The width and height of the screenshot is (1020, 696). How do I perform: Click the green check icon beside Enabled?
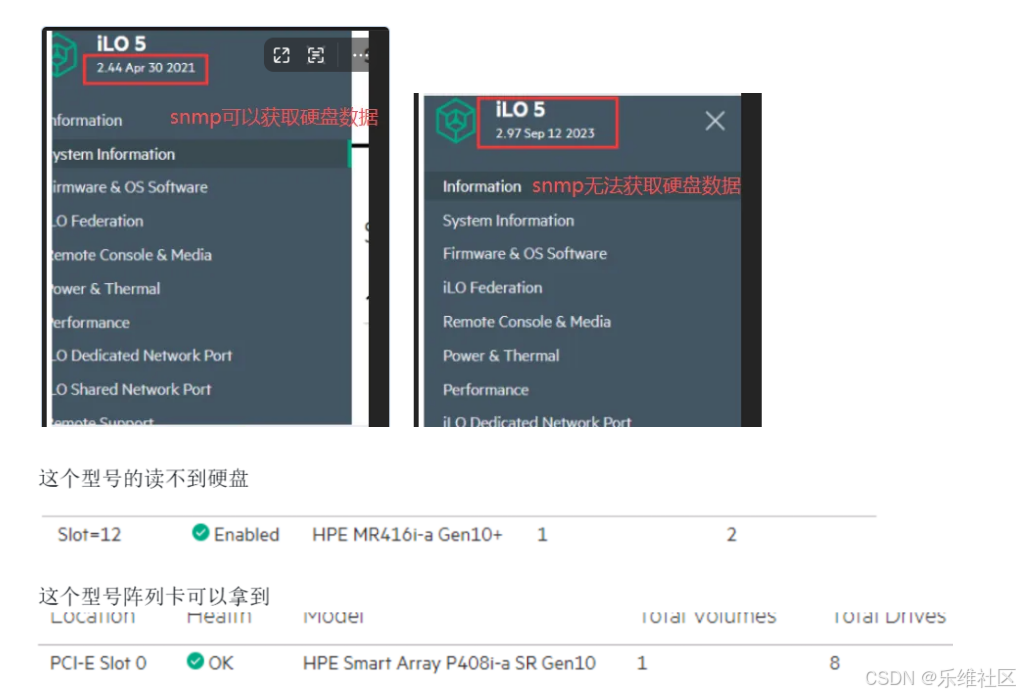click(x=200, y=533)
